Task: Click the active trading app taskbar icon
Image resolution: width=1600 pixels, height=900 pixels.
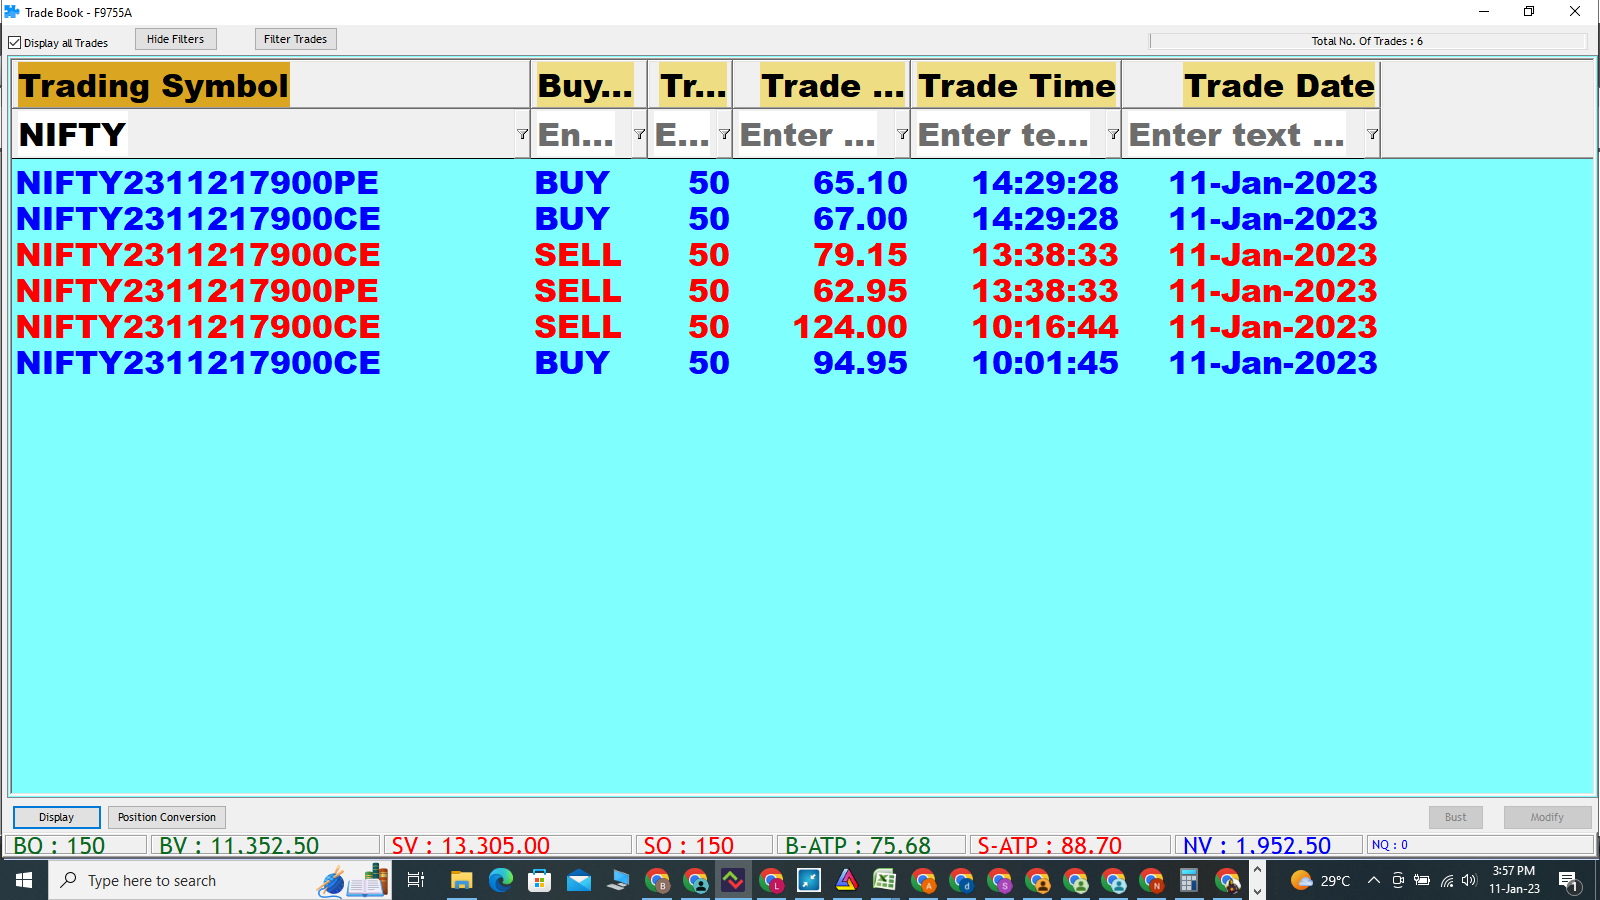Action: tap(733, 881)
